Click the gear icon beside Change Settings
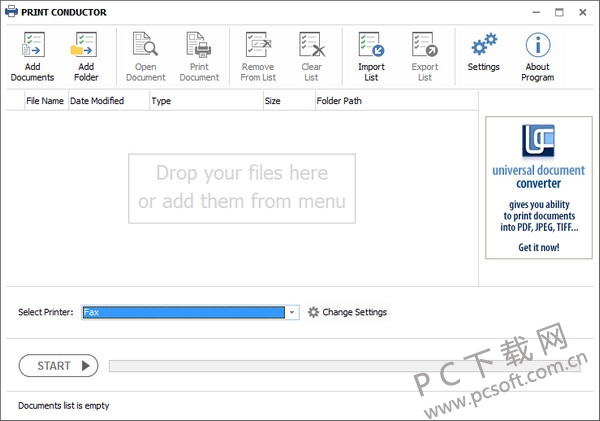Screen dimensions: 600x421 313,312
